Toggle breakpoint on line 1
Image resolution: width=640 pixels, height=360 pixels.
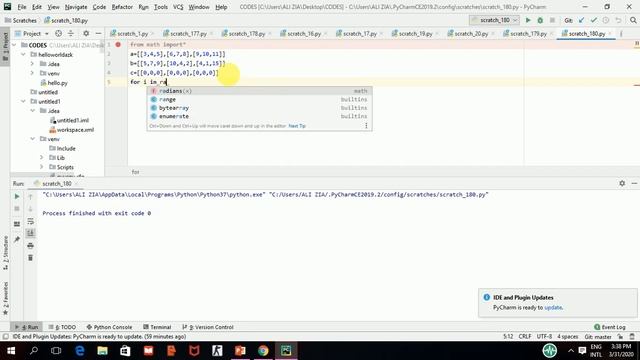tap(118, 44)
